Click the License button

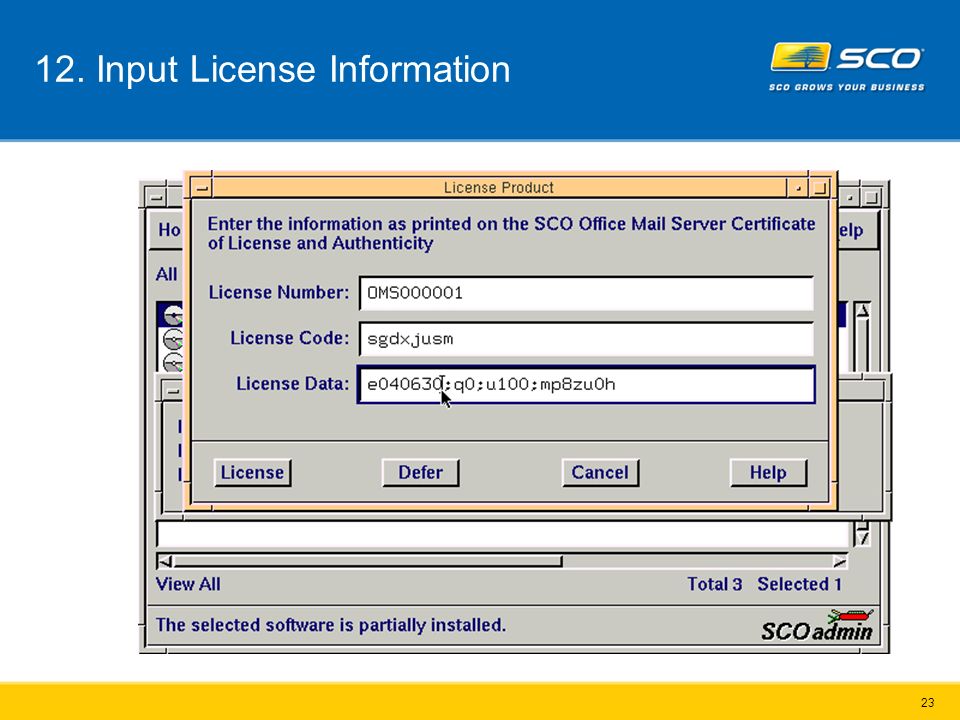[x=252, y=473]
